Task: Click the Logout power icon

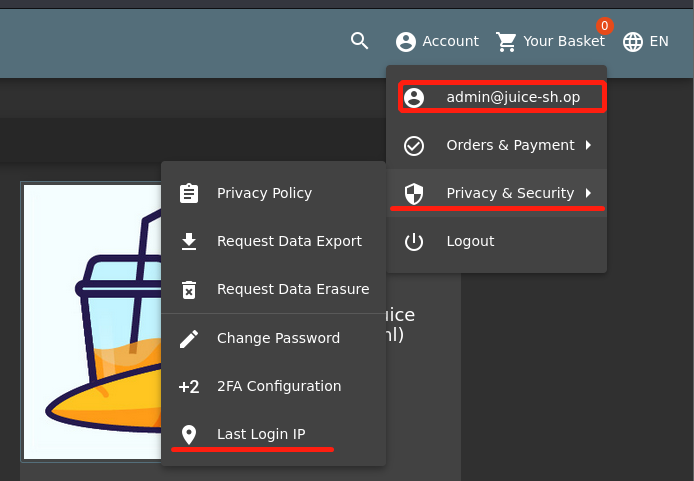Action: pyautogui.click(x=414, y=241)
